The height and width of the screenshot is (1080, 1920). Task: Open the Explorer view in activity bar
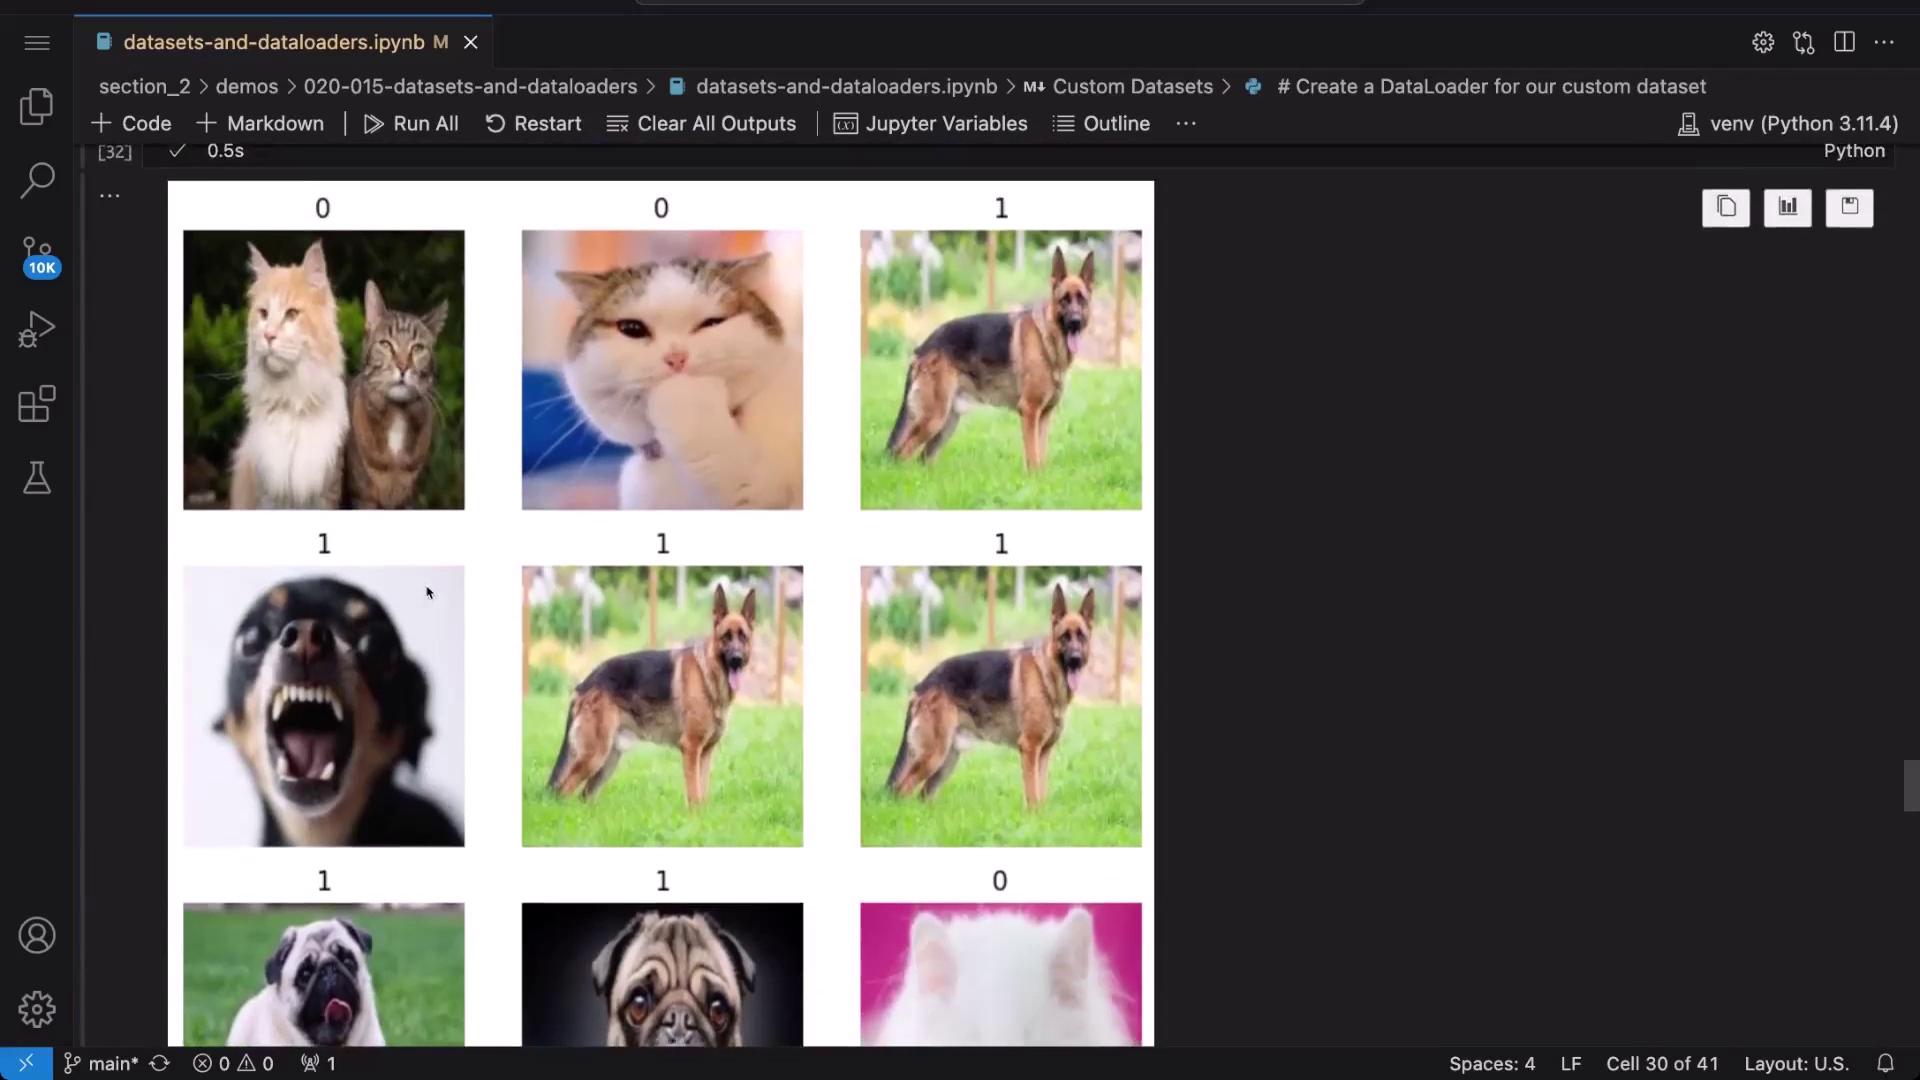click(37, 107)
